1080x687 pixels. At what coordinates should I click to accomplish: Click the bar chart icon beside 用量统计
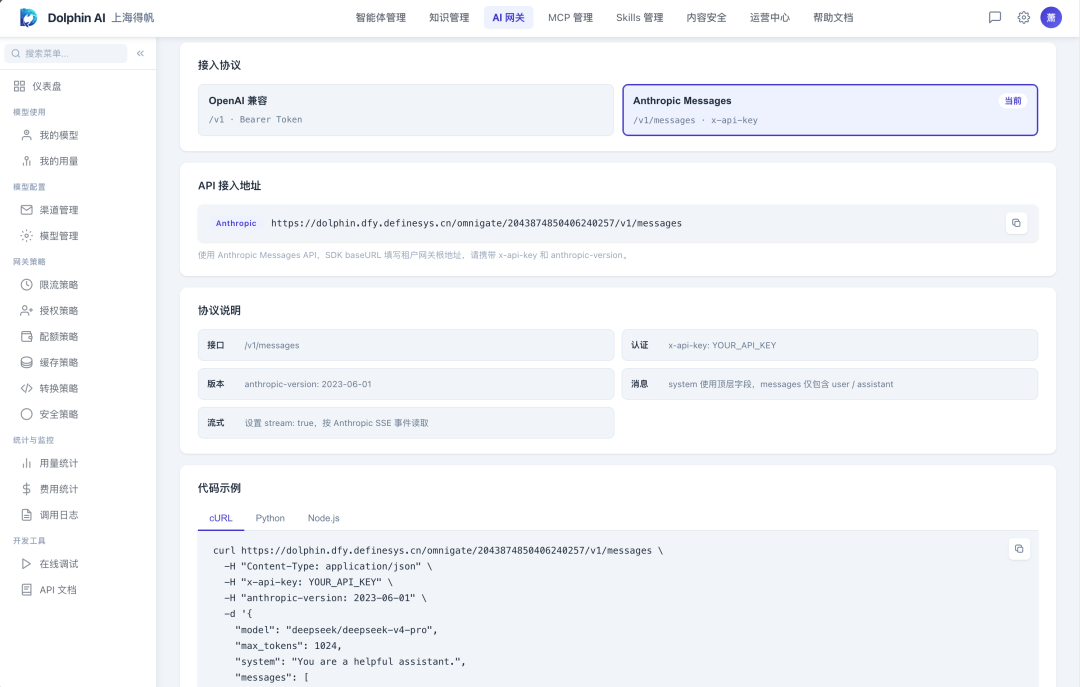(26, 463)
